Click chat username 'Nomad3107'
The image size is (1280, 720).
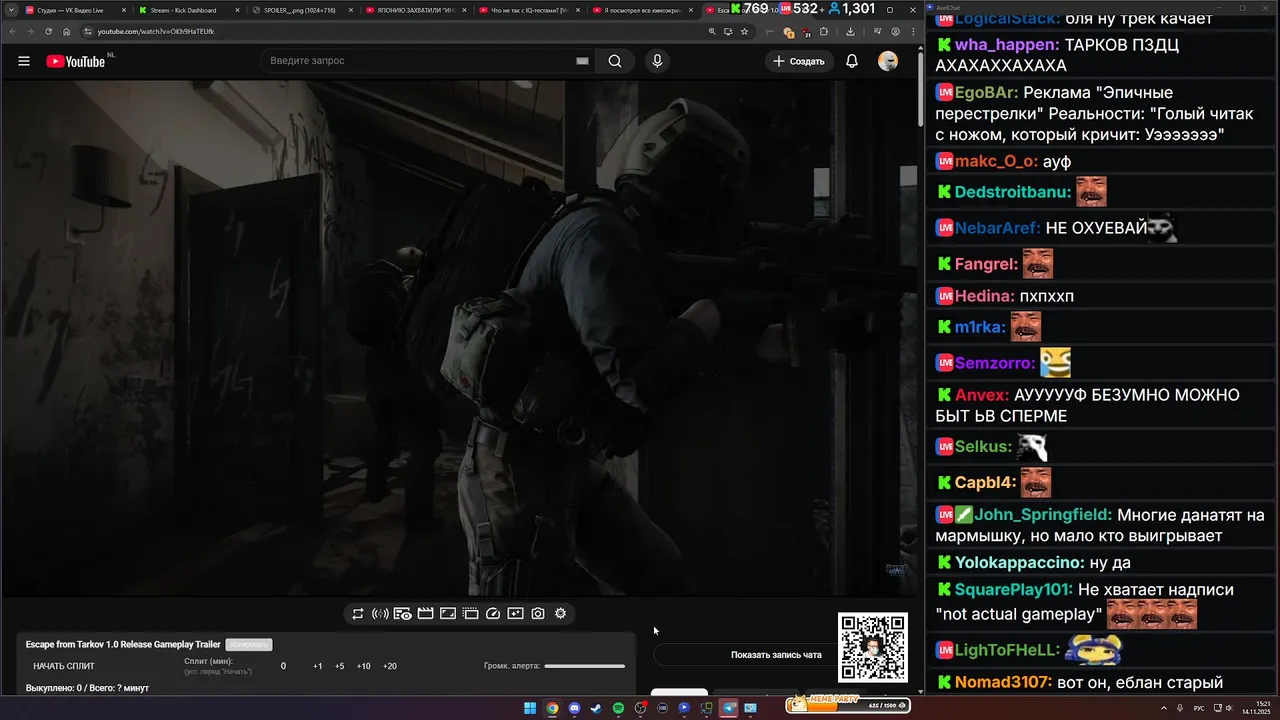[x=1004, y=683]
